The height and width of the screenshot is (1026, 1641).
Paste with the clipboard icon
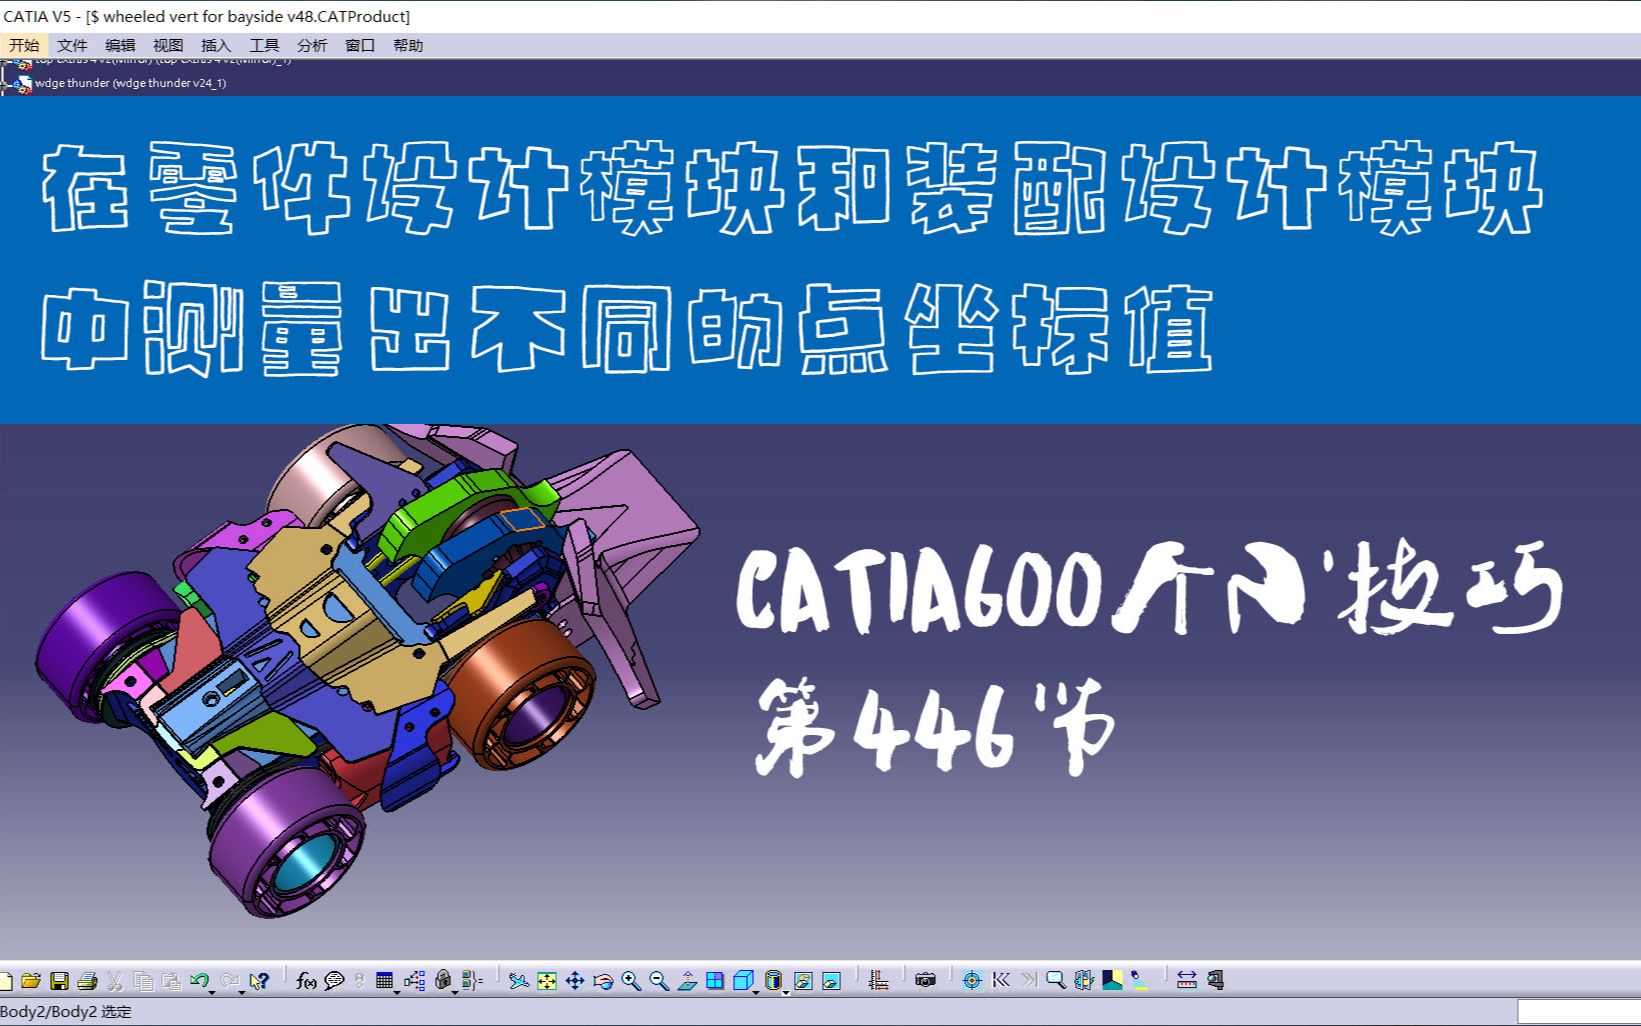point(171,981)
